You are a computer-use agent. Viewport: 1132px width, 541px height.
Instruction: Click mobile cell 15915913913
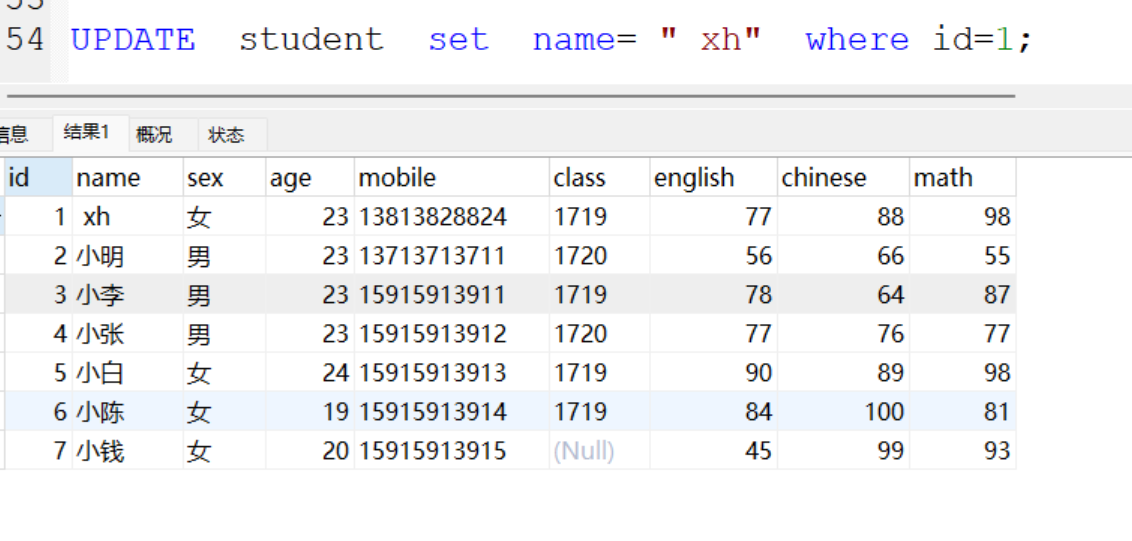click(x=452, y=373)
